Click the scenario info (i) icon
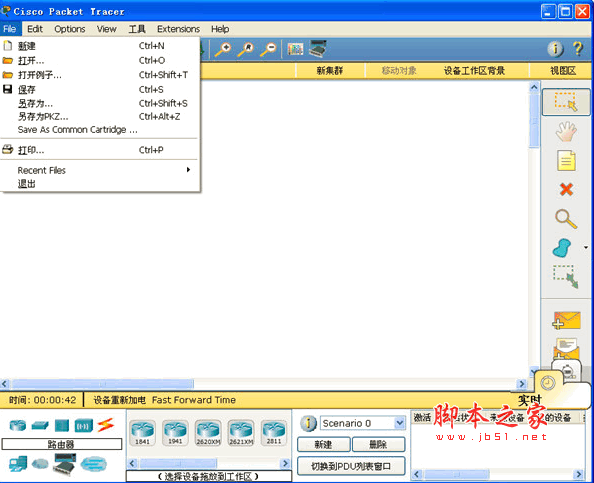Viewport: 594px width, 483px height. 308,423
